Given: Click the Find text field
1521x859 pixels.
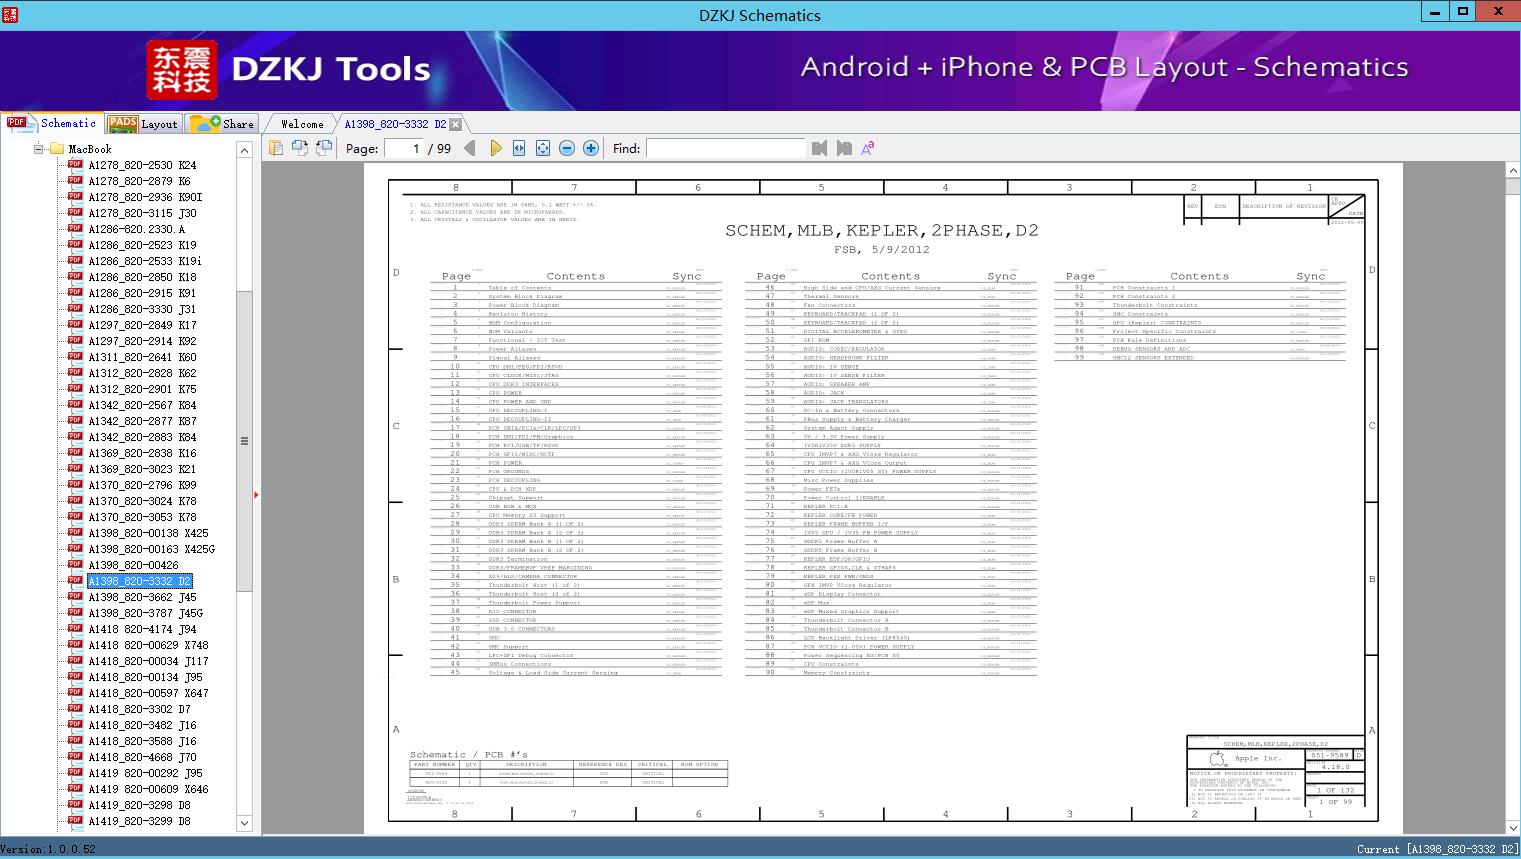Looking at the screenshot, I should 725,148.
